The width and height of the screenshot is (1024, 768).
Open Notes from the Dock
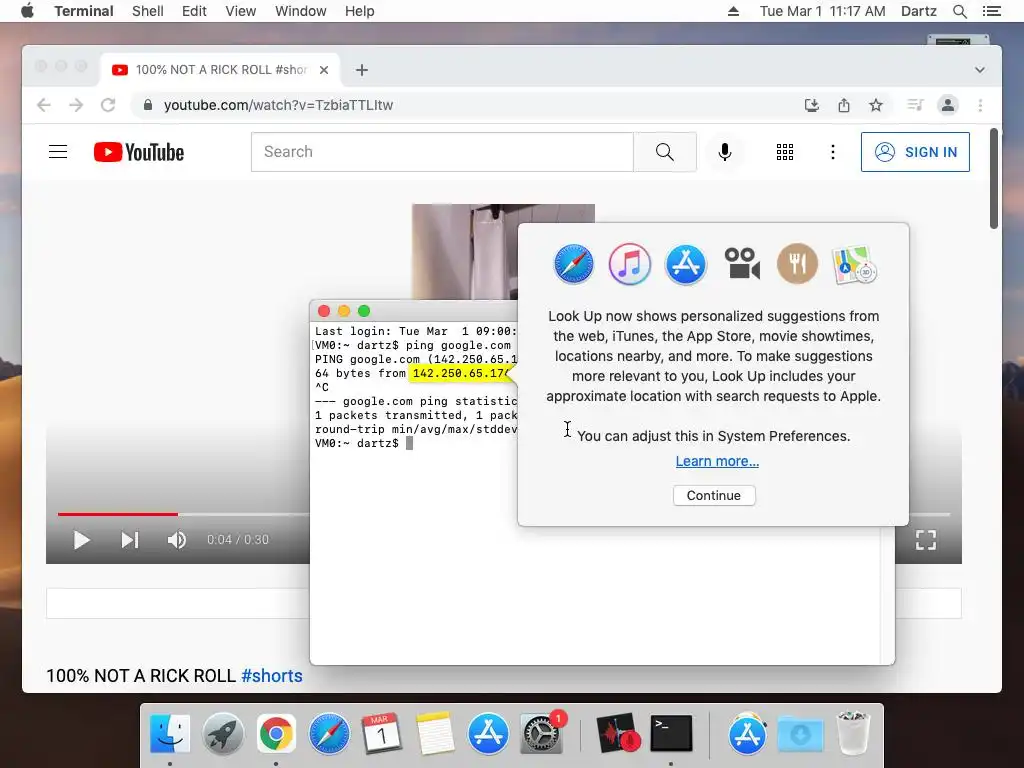coord(435,734)
